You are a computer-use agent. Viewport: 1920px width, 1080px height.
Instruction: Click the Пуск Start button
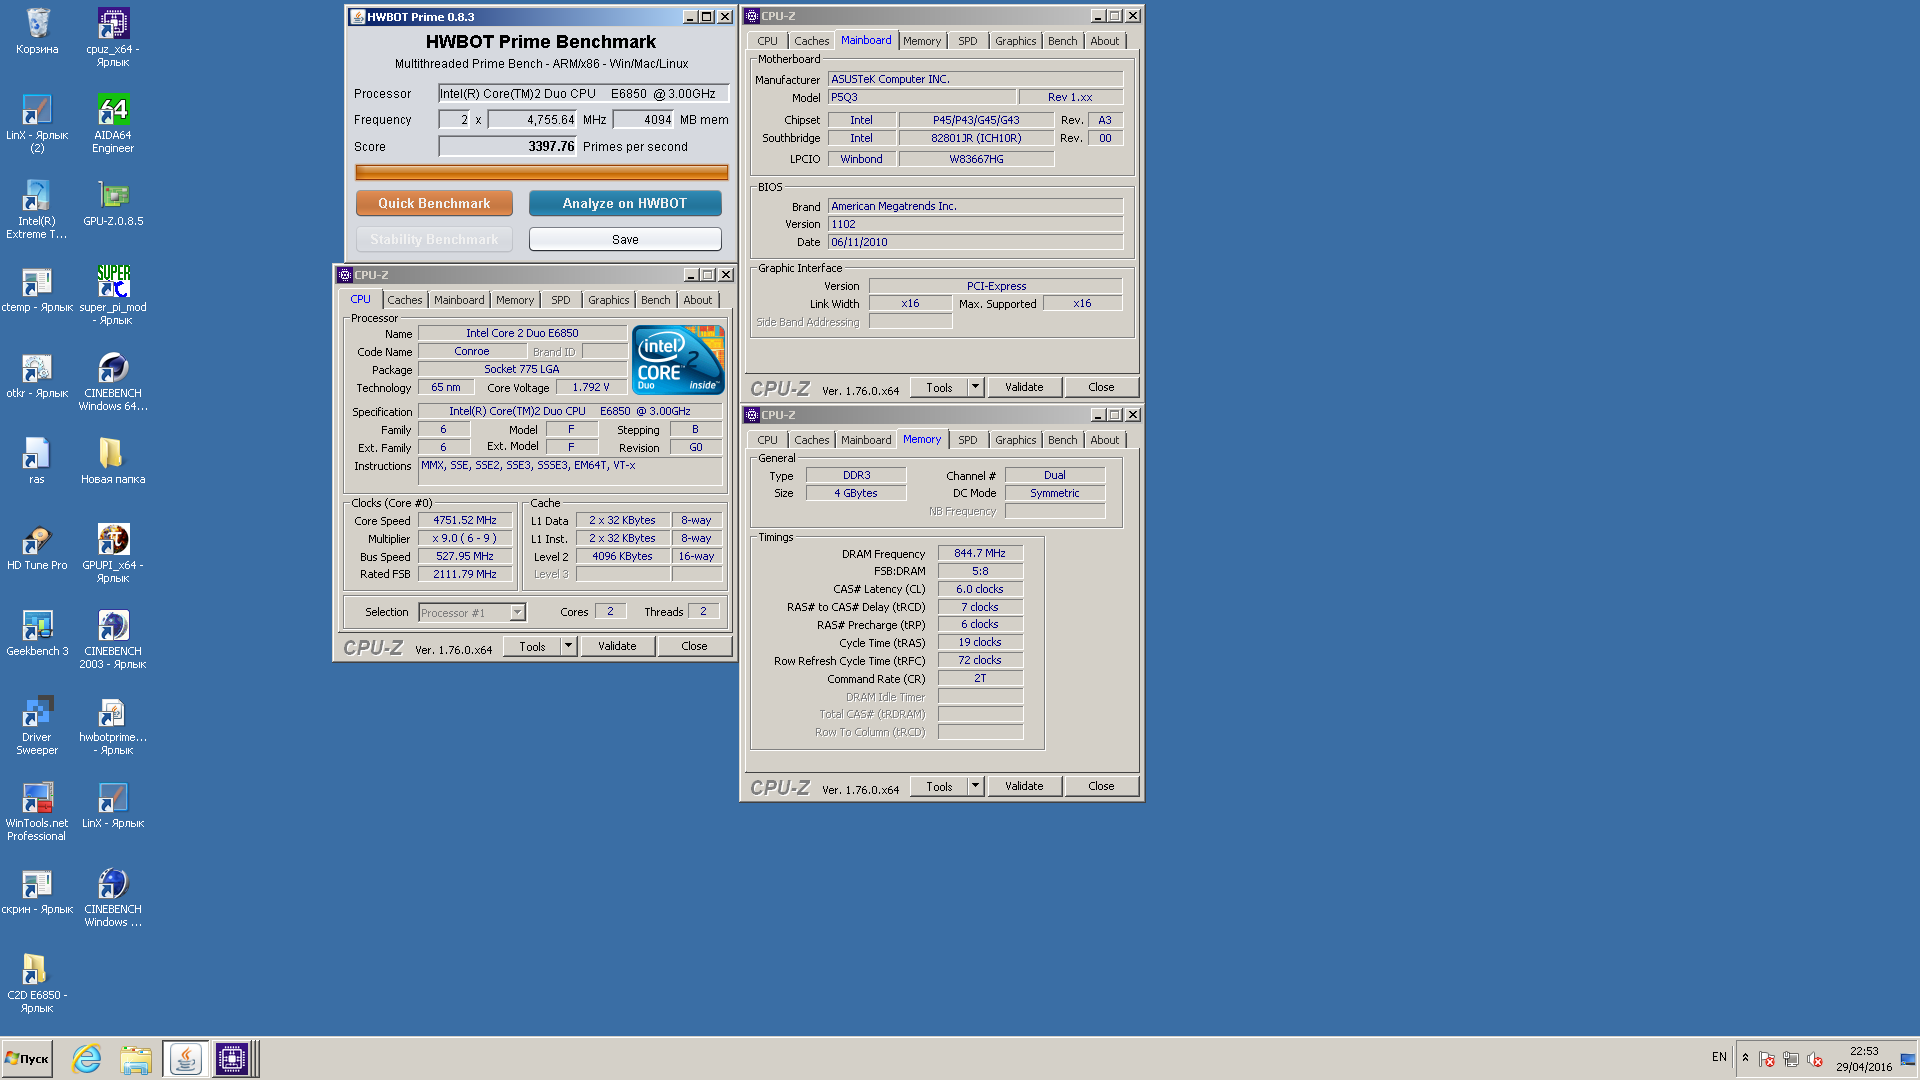click(27, 1059)
